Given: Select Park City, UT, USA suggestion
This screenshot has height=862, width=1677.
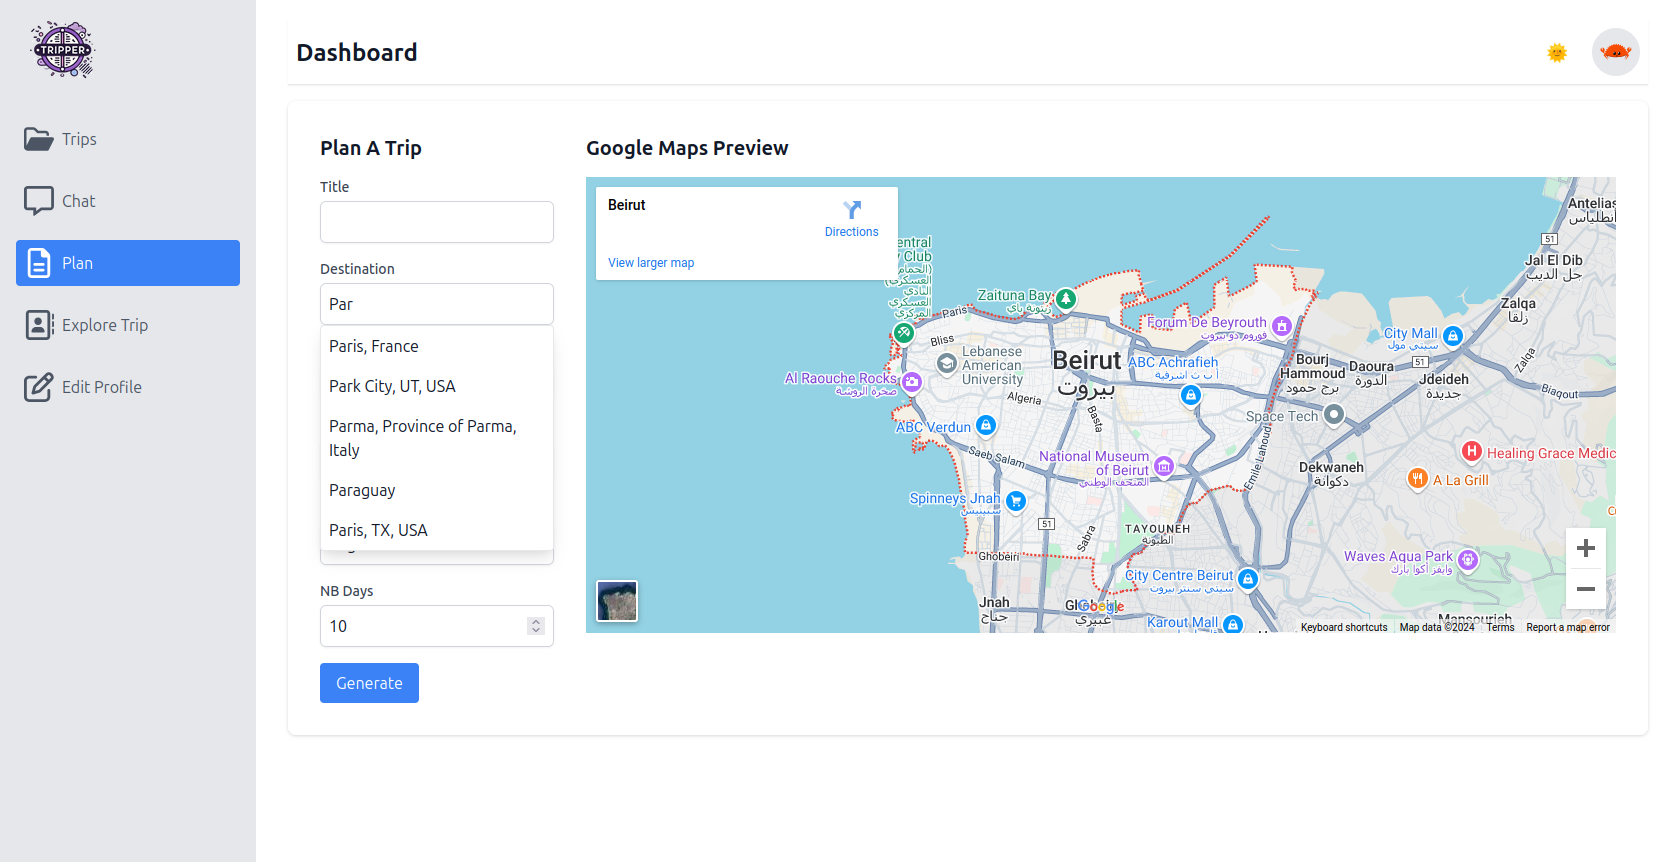Looking at the screenshot, I should click(437, 386).
